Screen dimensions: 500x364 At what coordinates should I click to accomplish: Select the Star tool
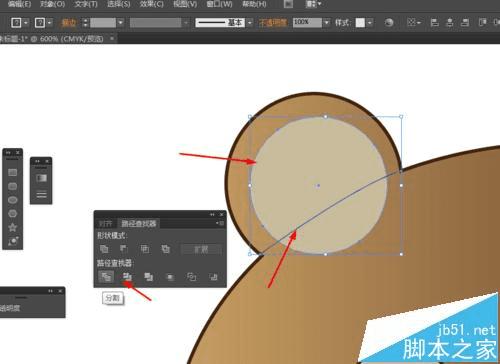click(x=12, y=227)
